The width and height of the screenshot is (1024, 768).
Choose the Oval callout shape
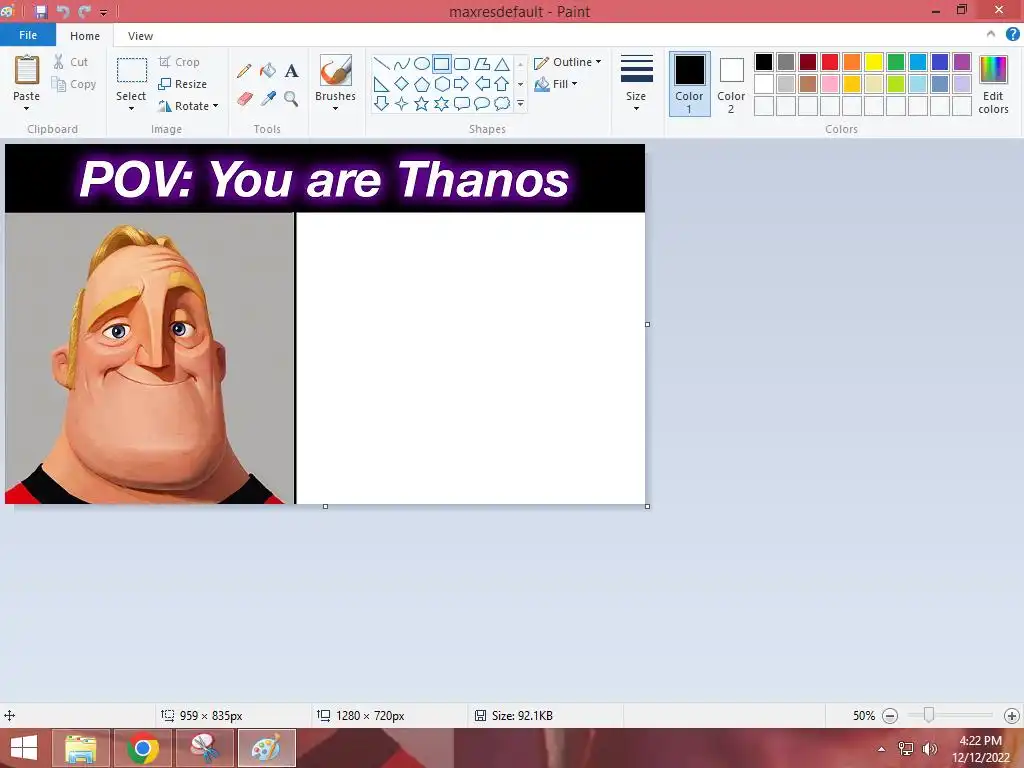coord(482,103)
